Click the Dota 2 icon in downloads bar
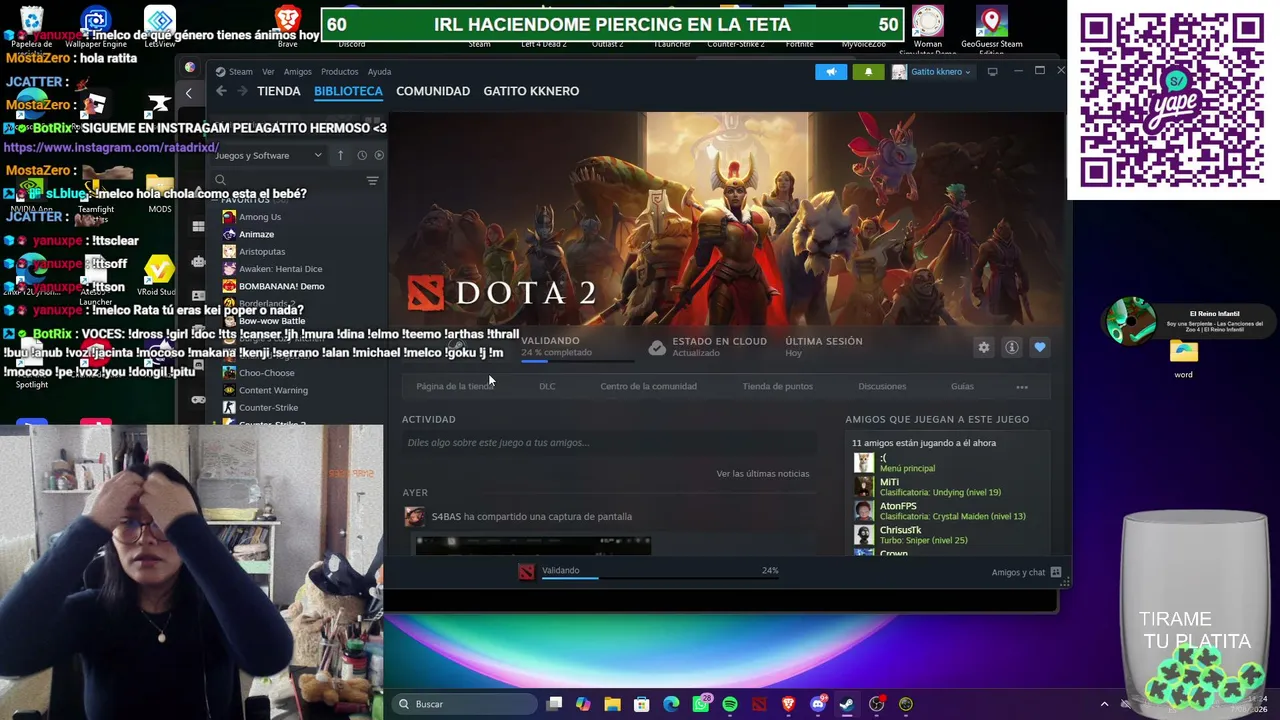The image size is (1280, 720). pos(526,571)
